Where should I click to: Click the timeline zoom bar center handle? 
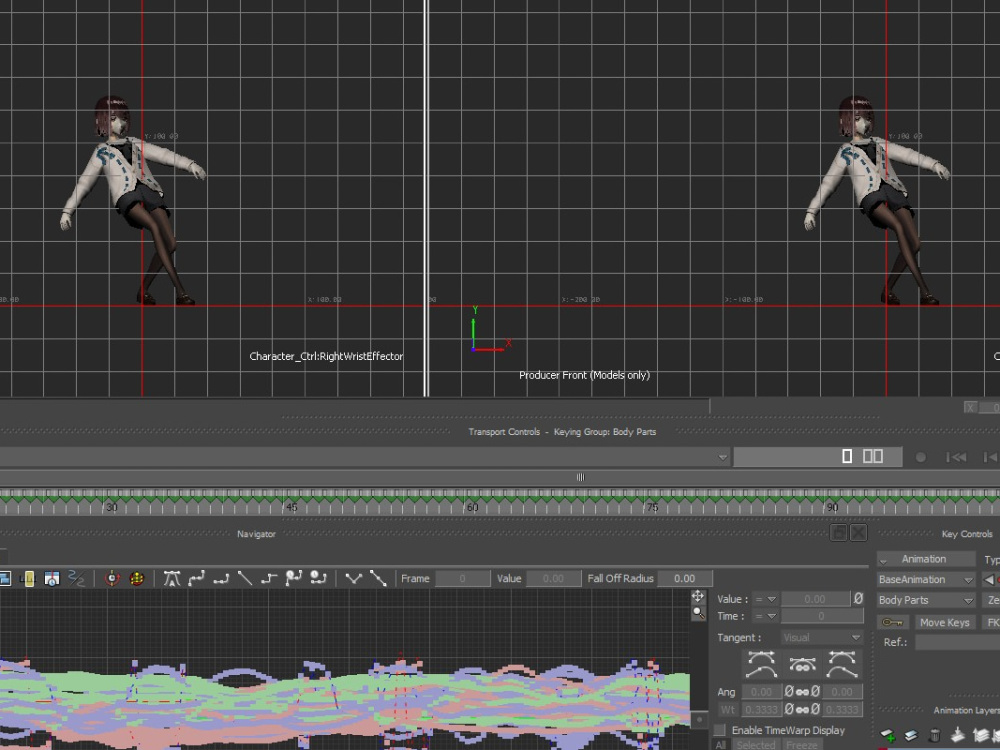[580, 477]
